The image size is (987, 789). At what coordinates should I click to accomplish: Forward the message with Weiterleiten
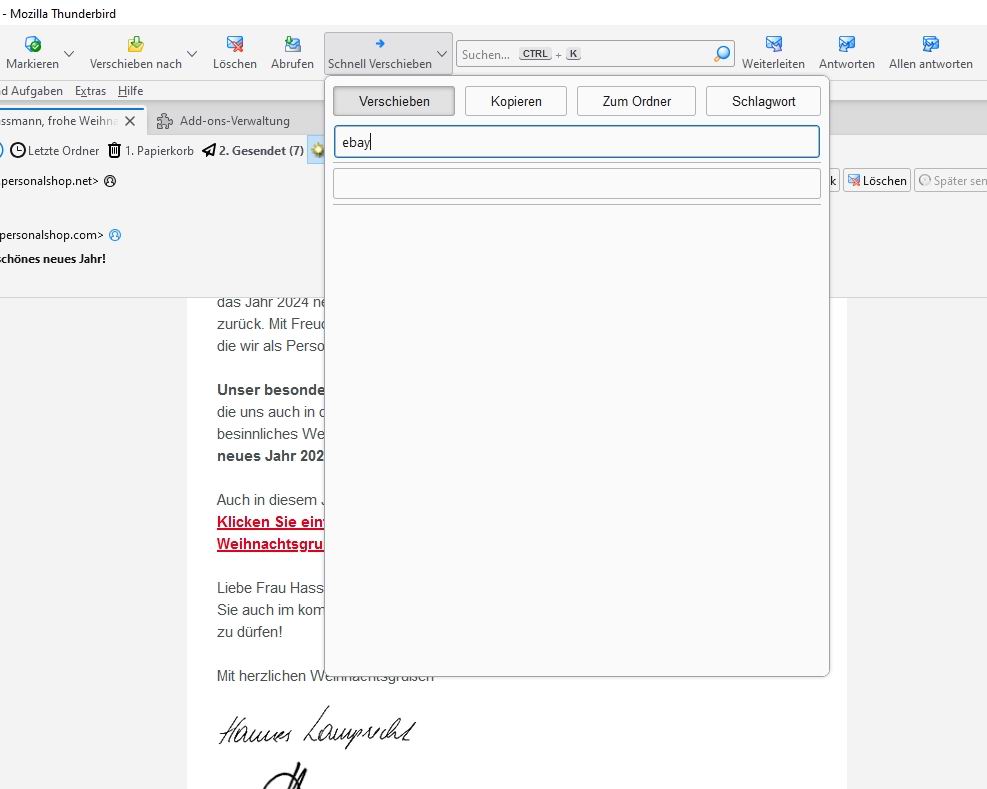(774, 44)
